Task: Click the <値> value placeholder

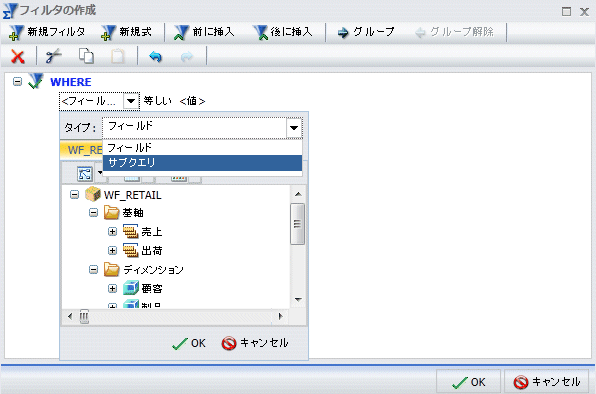Action: coord(192,101)
